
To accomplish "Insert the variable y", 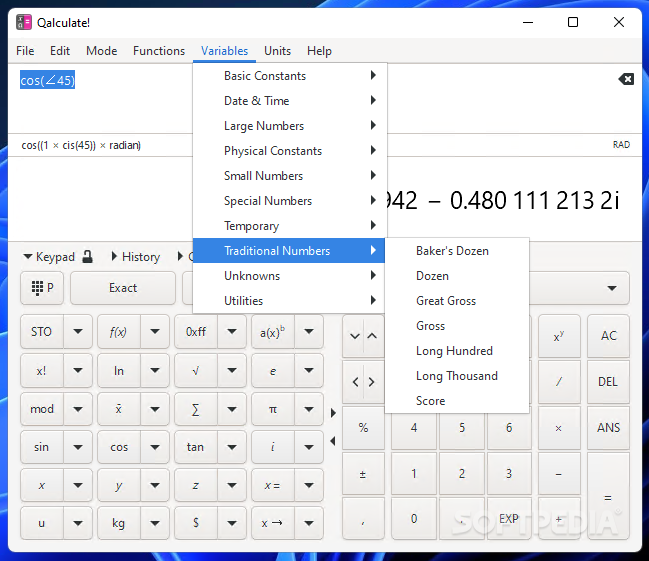I will pos(119,485).
